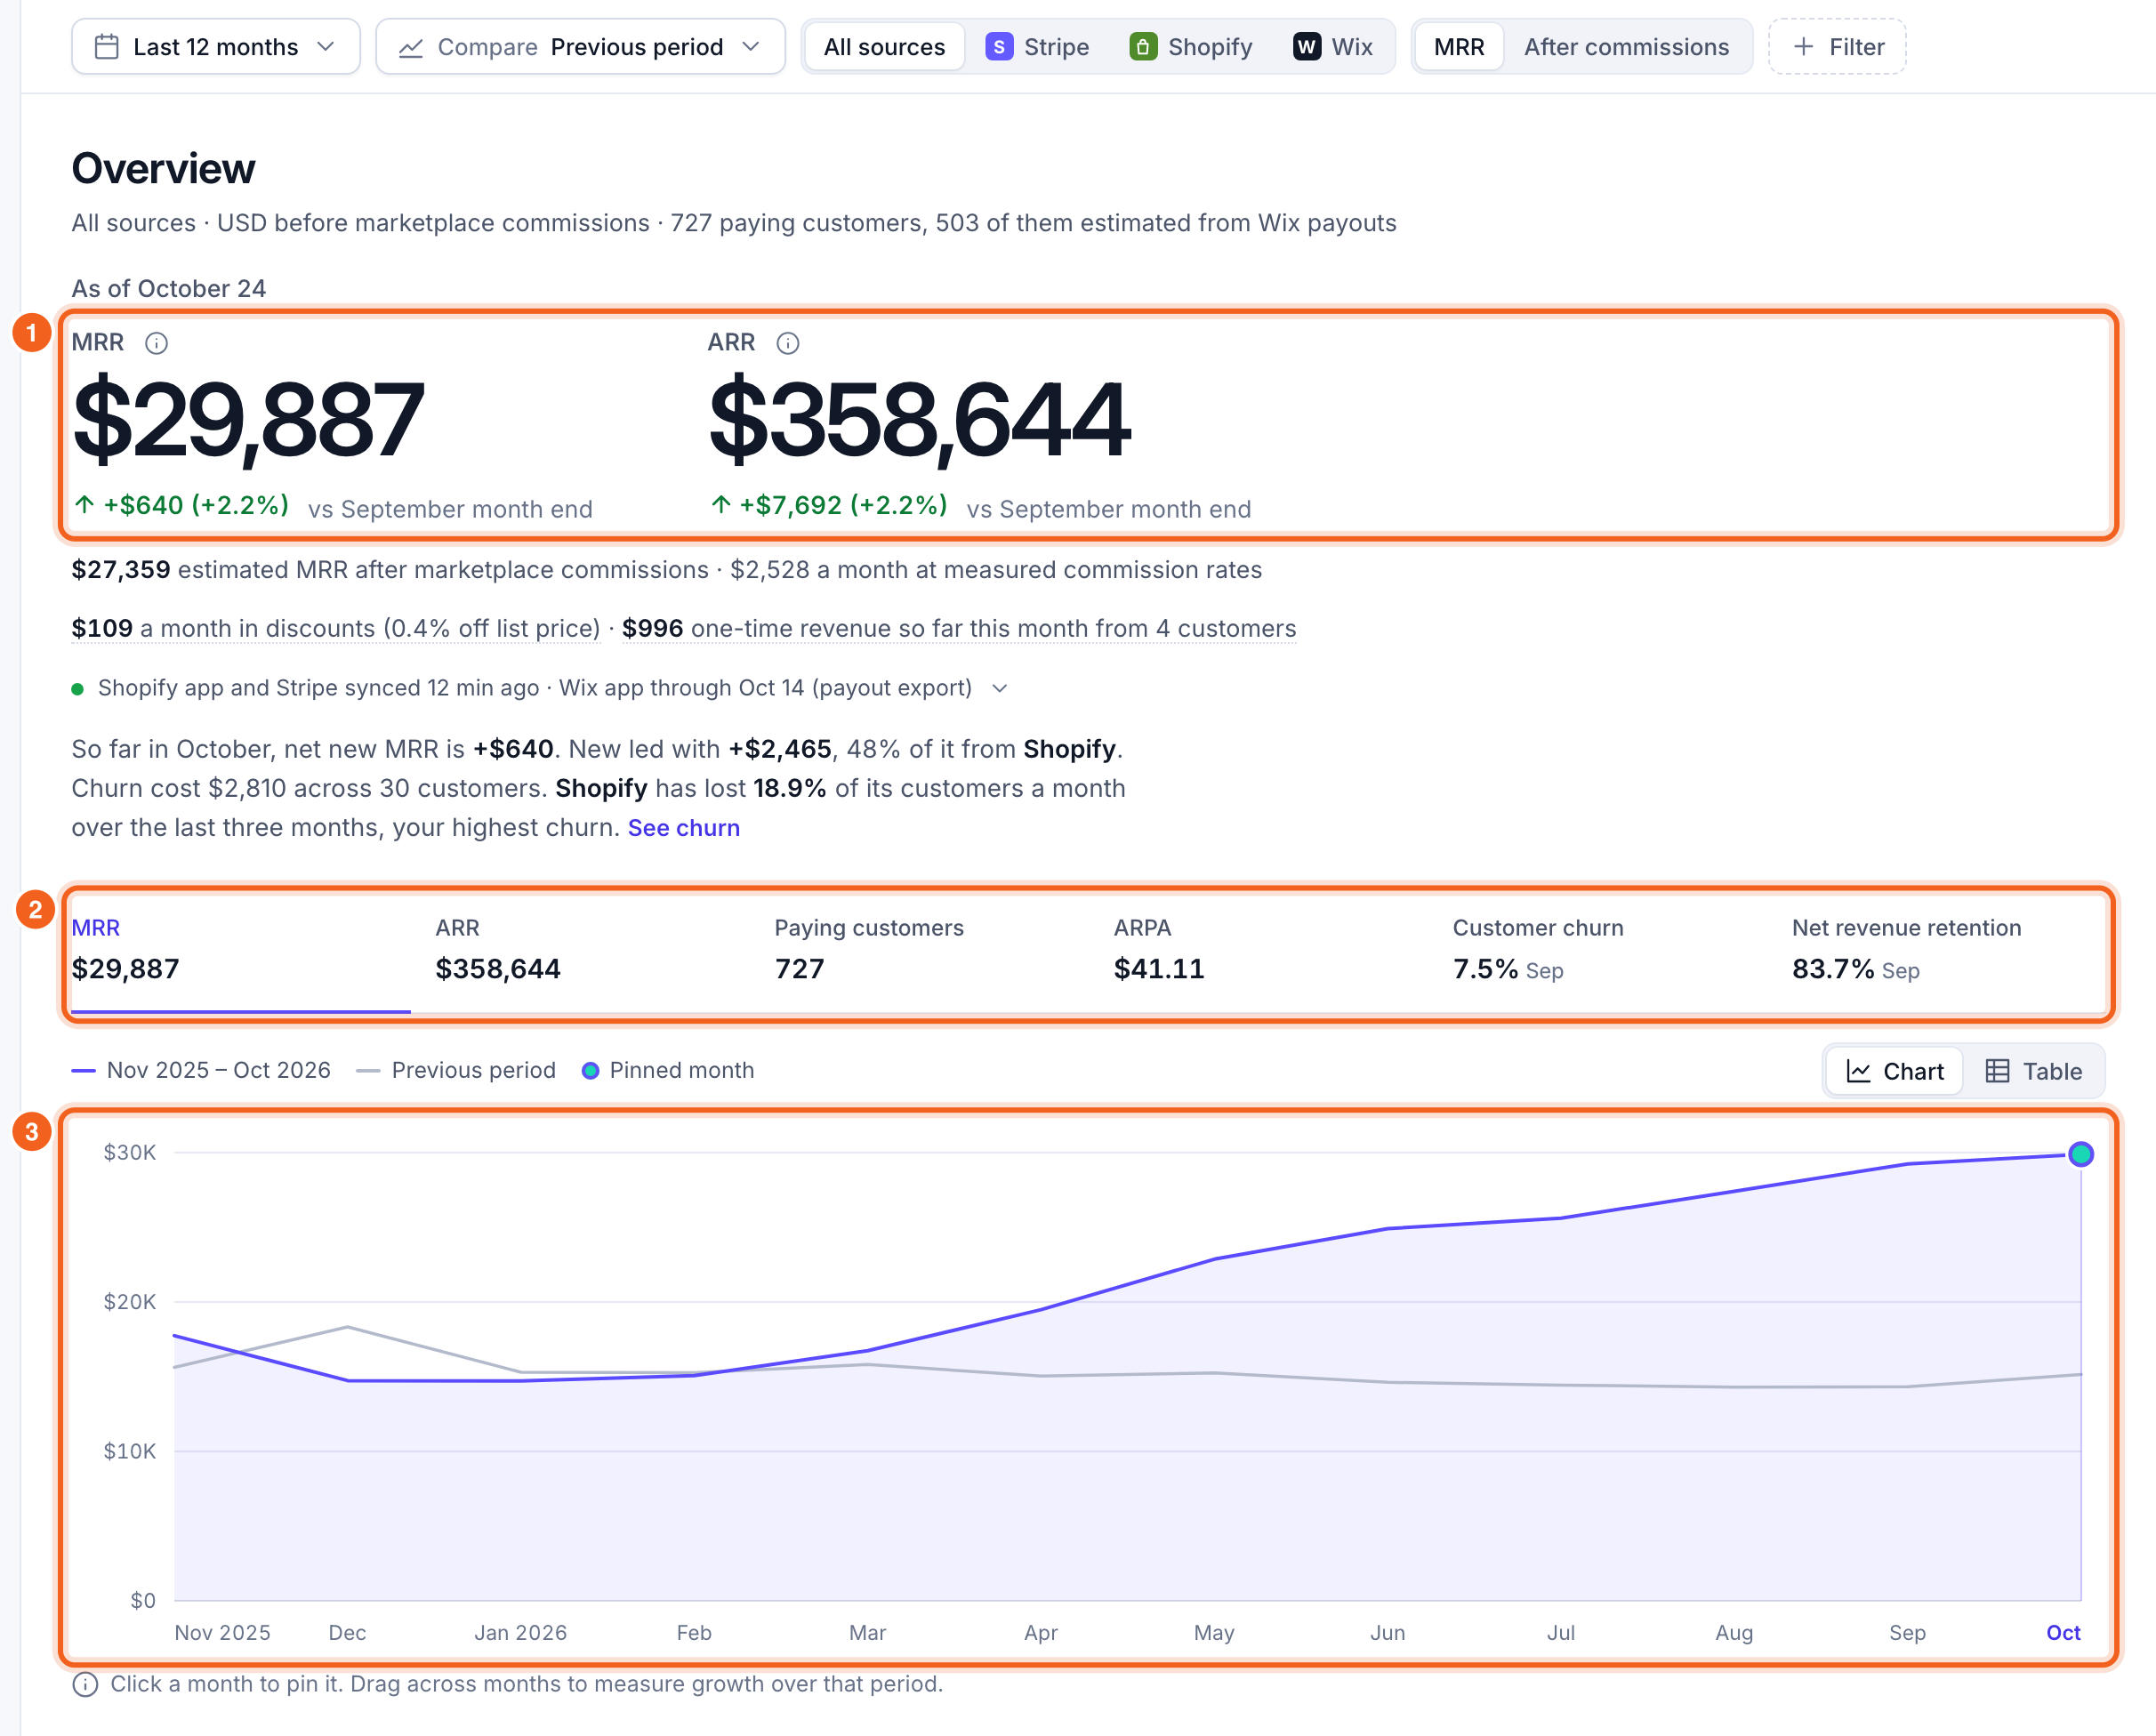The image size is (2156, 1736).
Task: Pin Jan 2026 on chart axis
Action: (520, 1633)
